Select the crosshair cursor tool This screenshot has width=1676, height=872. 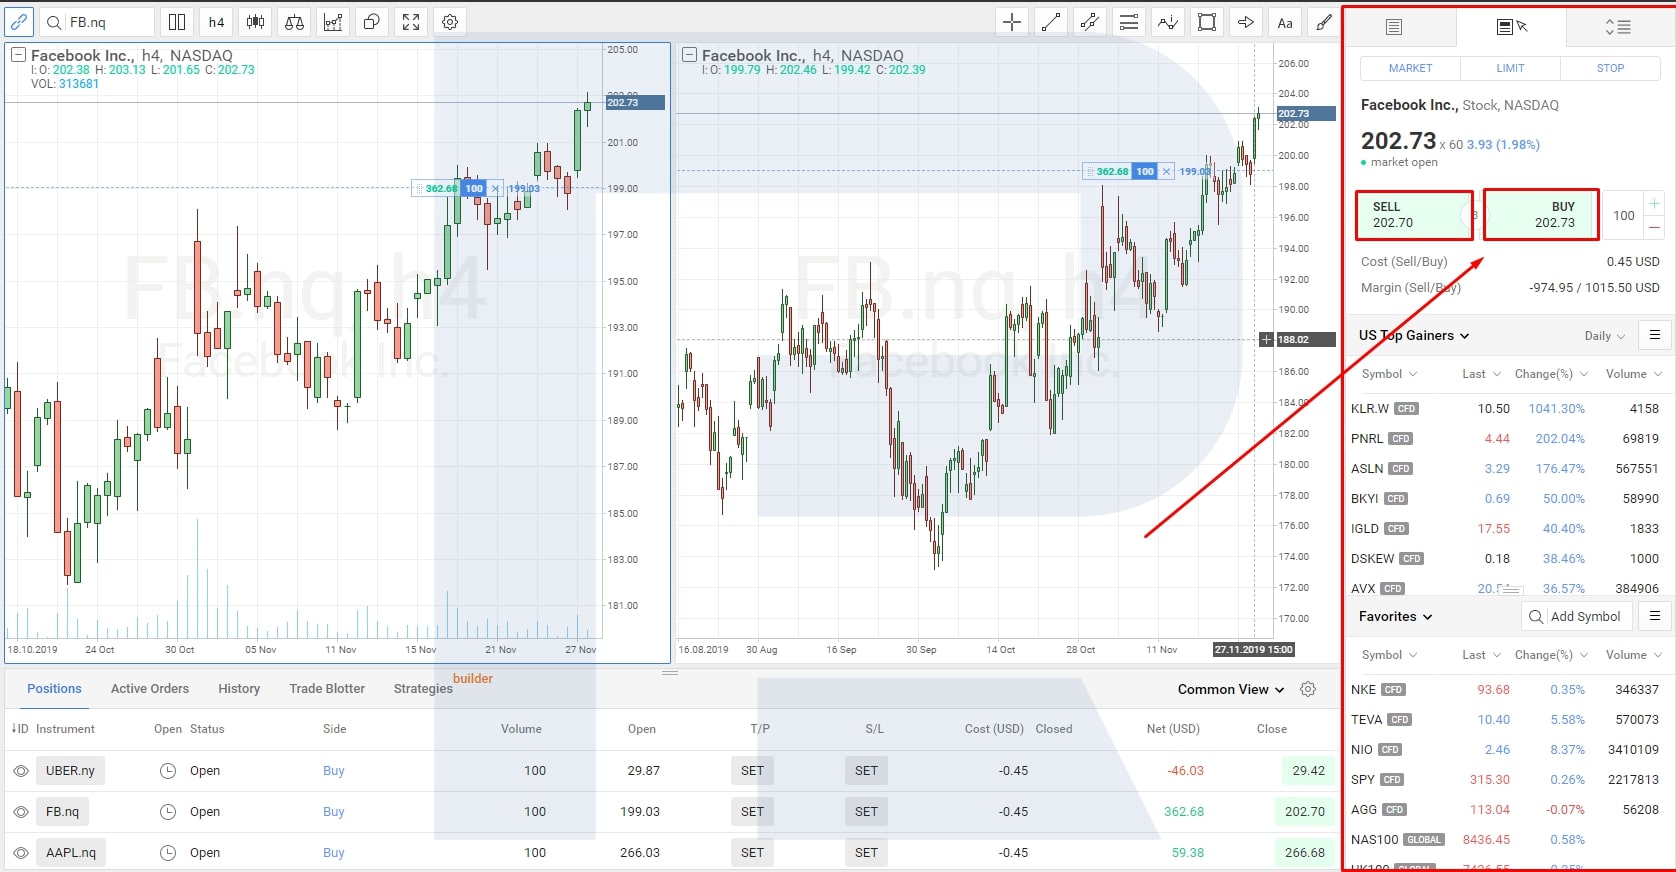point(1012,22)
